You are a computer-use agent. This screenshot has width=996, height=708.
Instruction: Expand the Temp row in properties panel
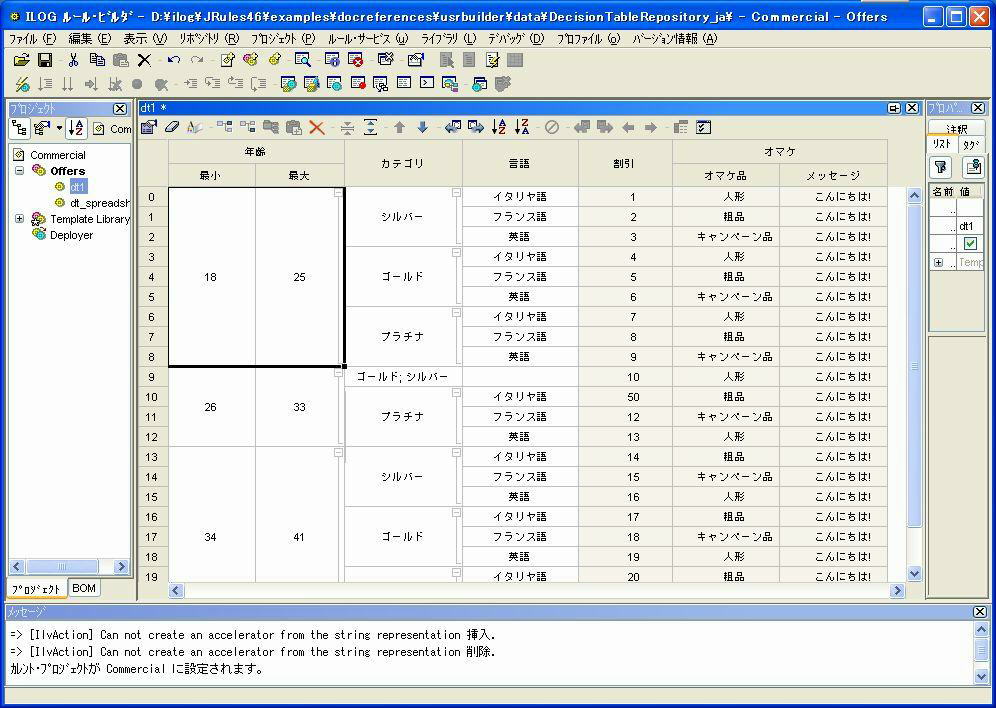click(x=938, y=262)
